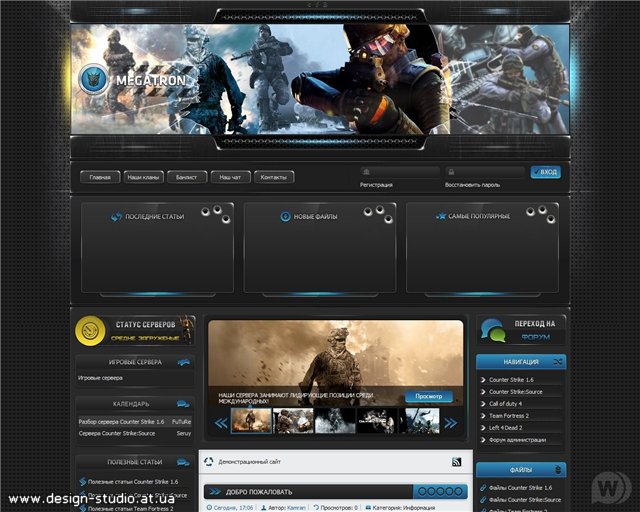Image resolution: width=640 pixels, height=512 pixels.
Task: Open Left 4 Dead 2 in navigation
Action: click(x=505, y=427)
